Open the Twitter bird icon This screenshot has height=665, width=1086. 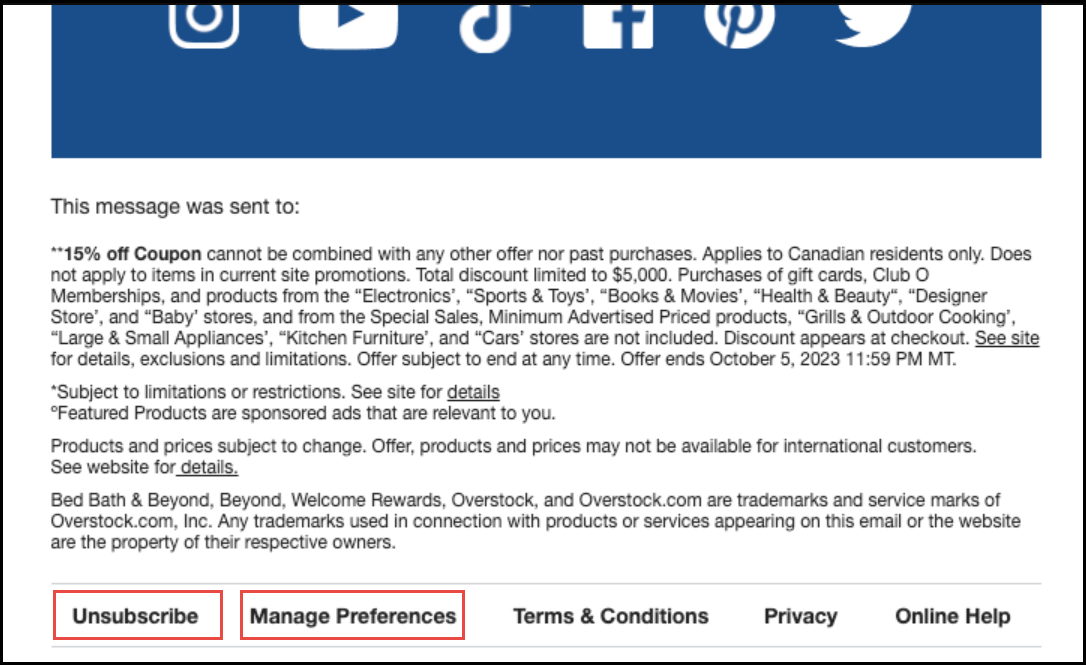[873, 18]
